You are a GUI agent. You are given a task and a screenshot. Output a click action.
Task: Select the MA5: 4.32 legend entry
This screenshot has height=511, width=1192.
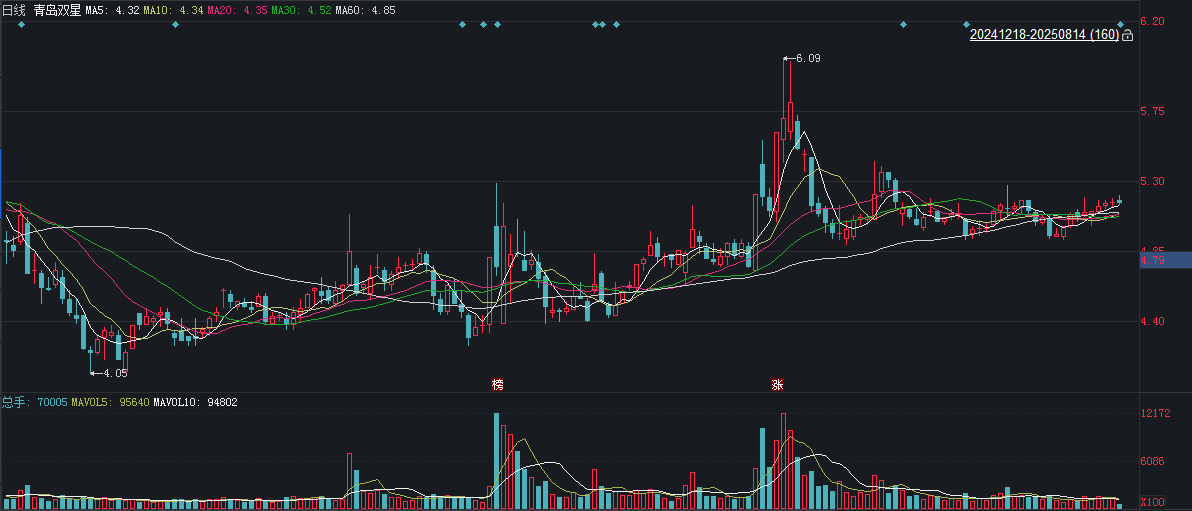[112, 11]
